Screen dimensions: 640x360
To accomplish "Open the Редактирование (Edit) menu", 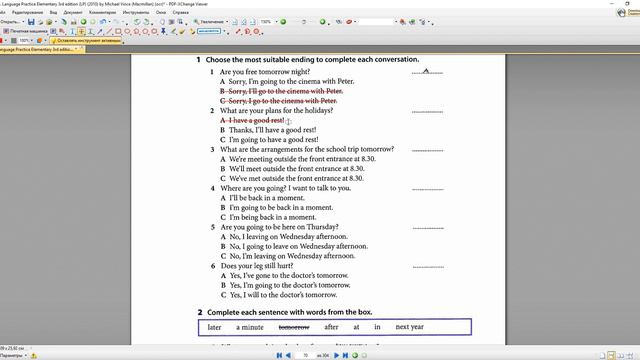I will click(27, 13).
